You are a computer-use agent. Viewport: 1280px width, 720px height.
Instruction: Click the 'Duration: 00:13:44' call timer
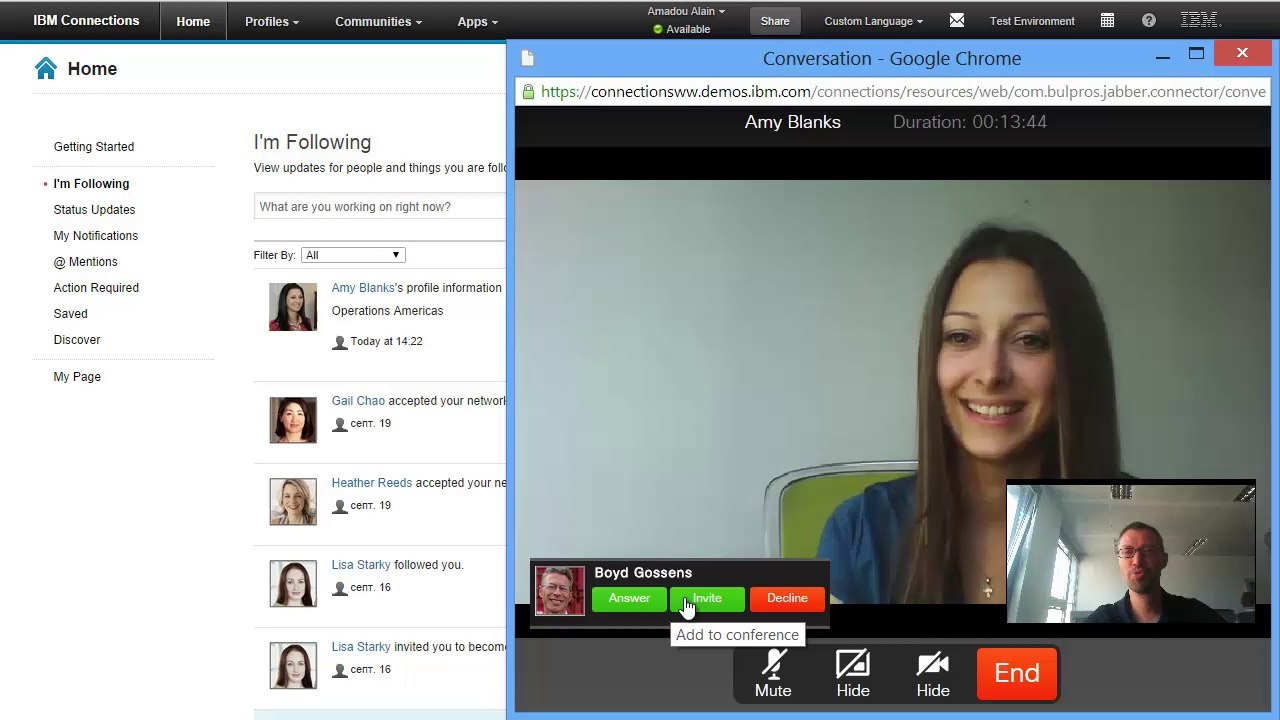coord(970,122)
